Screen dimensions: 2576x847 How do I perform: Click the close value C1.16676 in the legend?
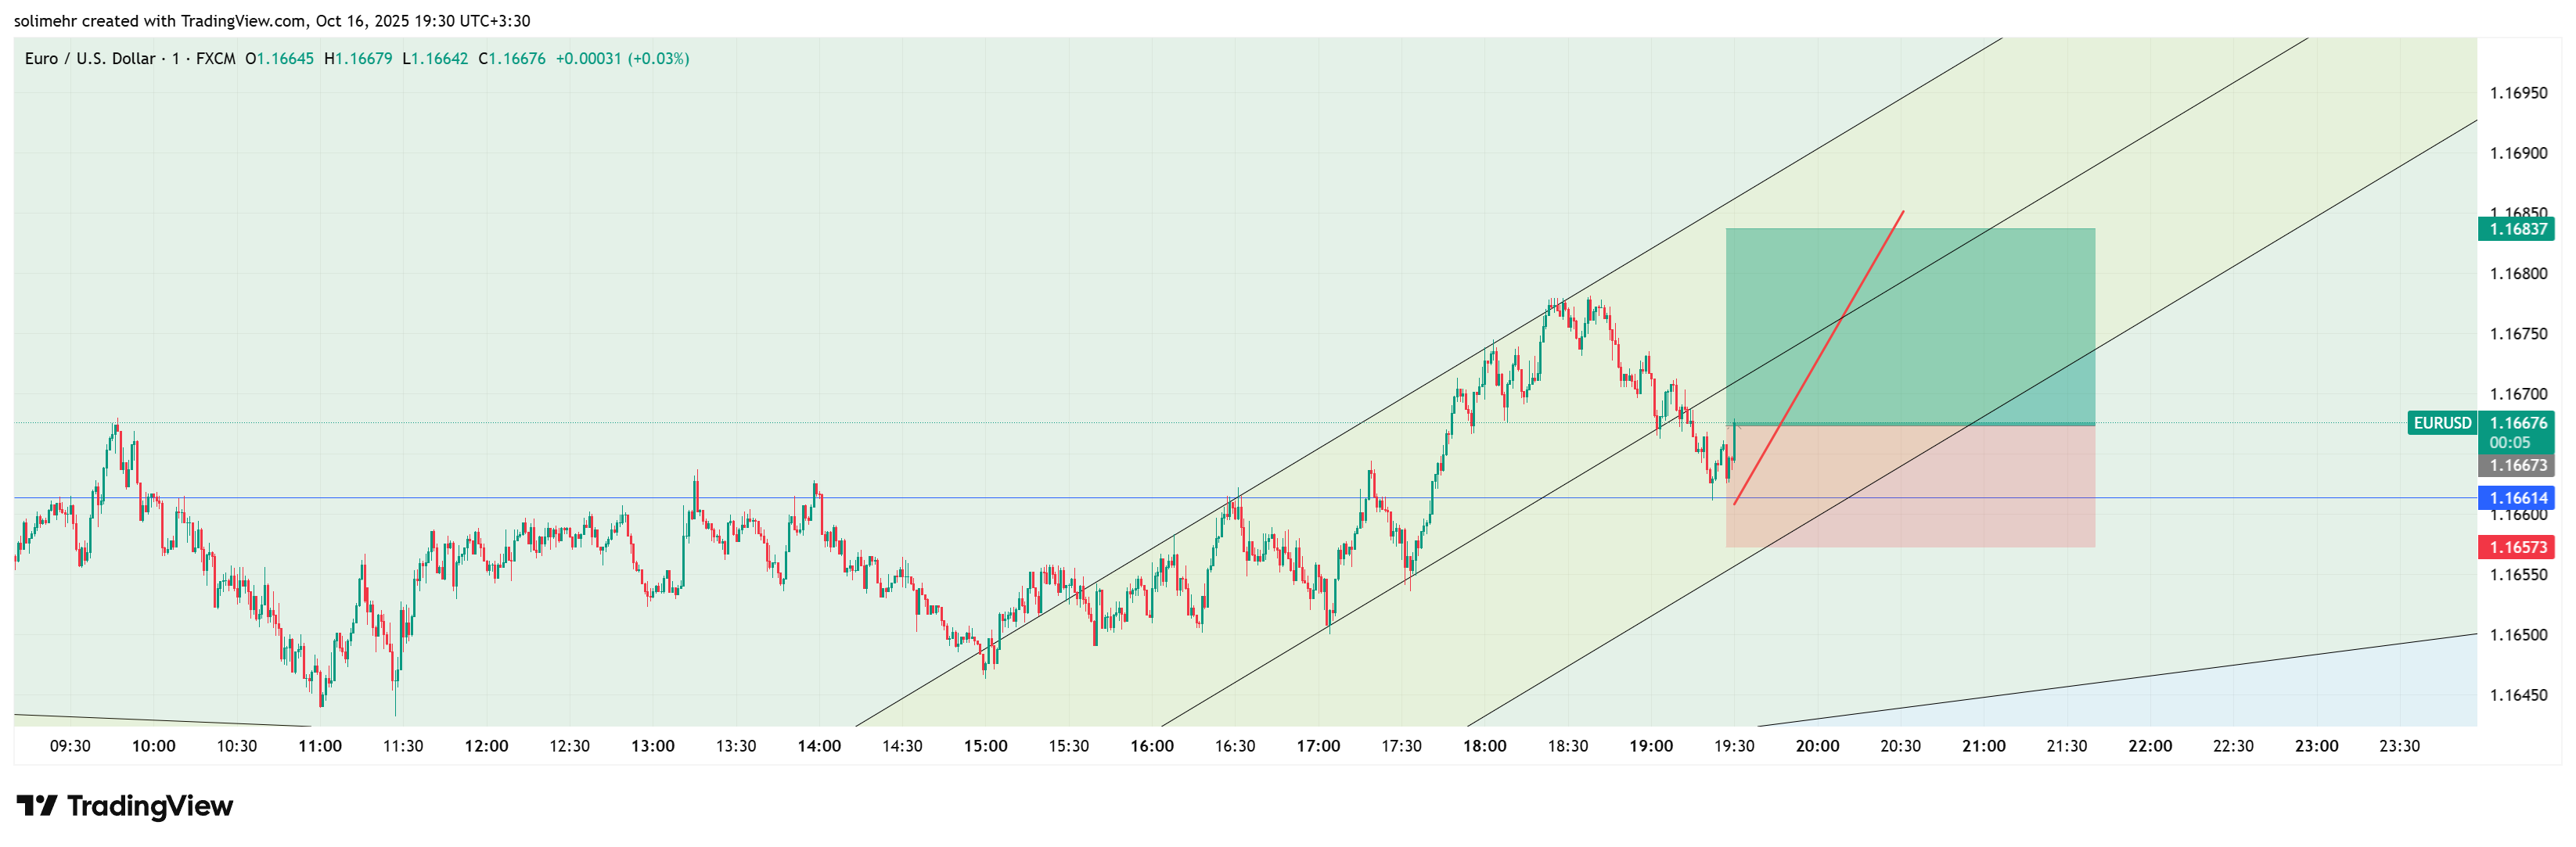[x=513, y=59]
